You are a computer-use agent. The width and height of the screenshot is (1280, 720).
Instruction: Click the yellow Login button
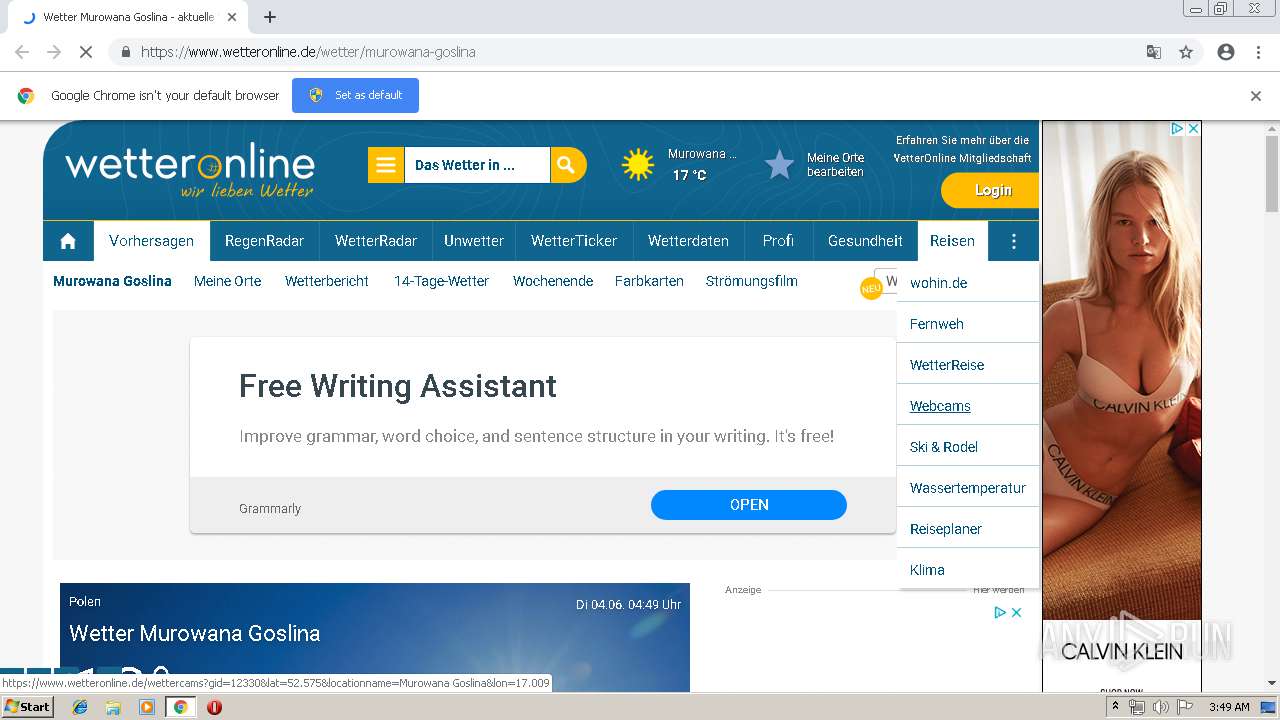click(x=990, y=190)
